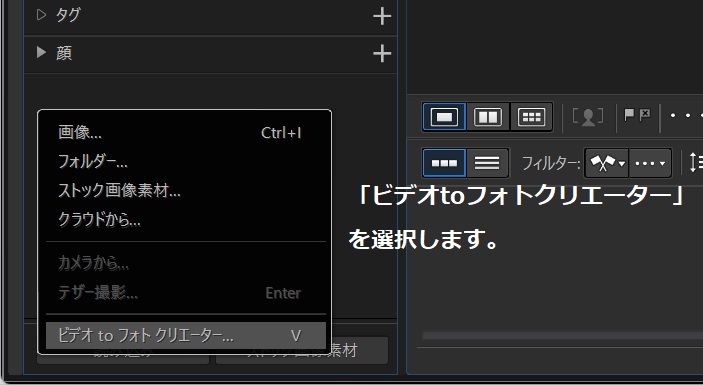This screenshot has width=703, height=385.
Task: Select list browser mode
Action: pyautogui.click(x=487, y=163)
